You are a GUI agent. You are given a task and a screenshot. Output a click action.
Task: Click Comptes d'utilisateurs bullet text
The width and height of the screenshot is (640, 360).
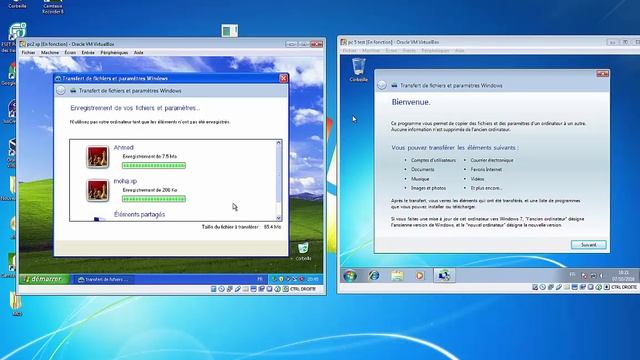coord(433,160)
